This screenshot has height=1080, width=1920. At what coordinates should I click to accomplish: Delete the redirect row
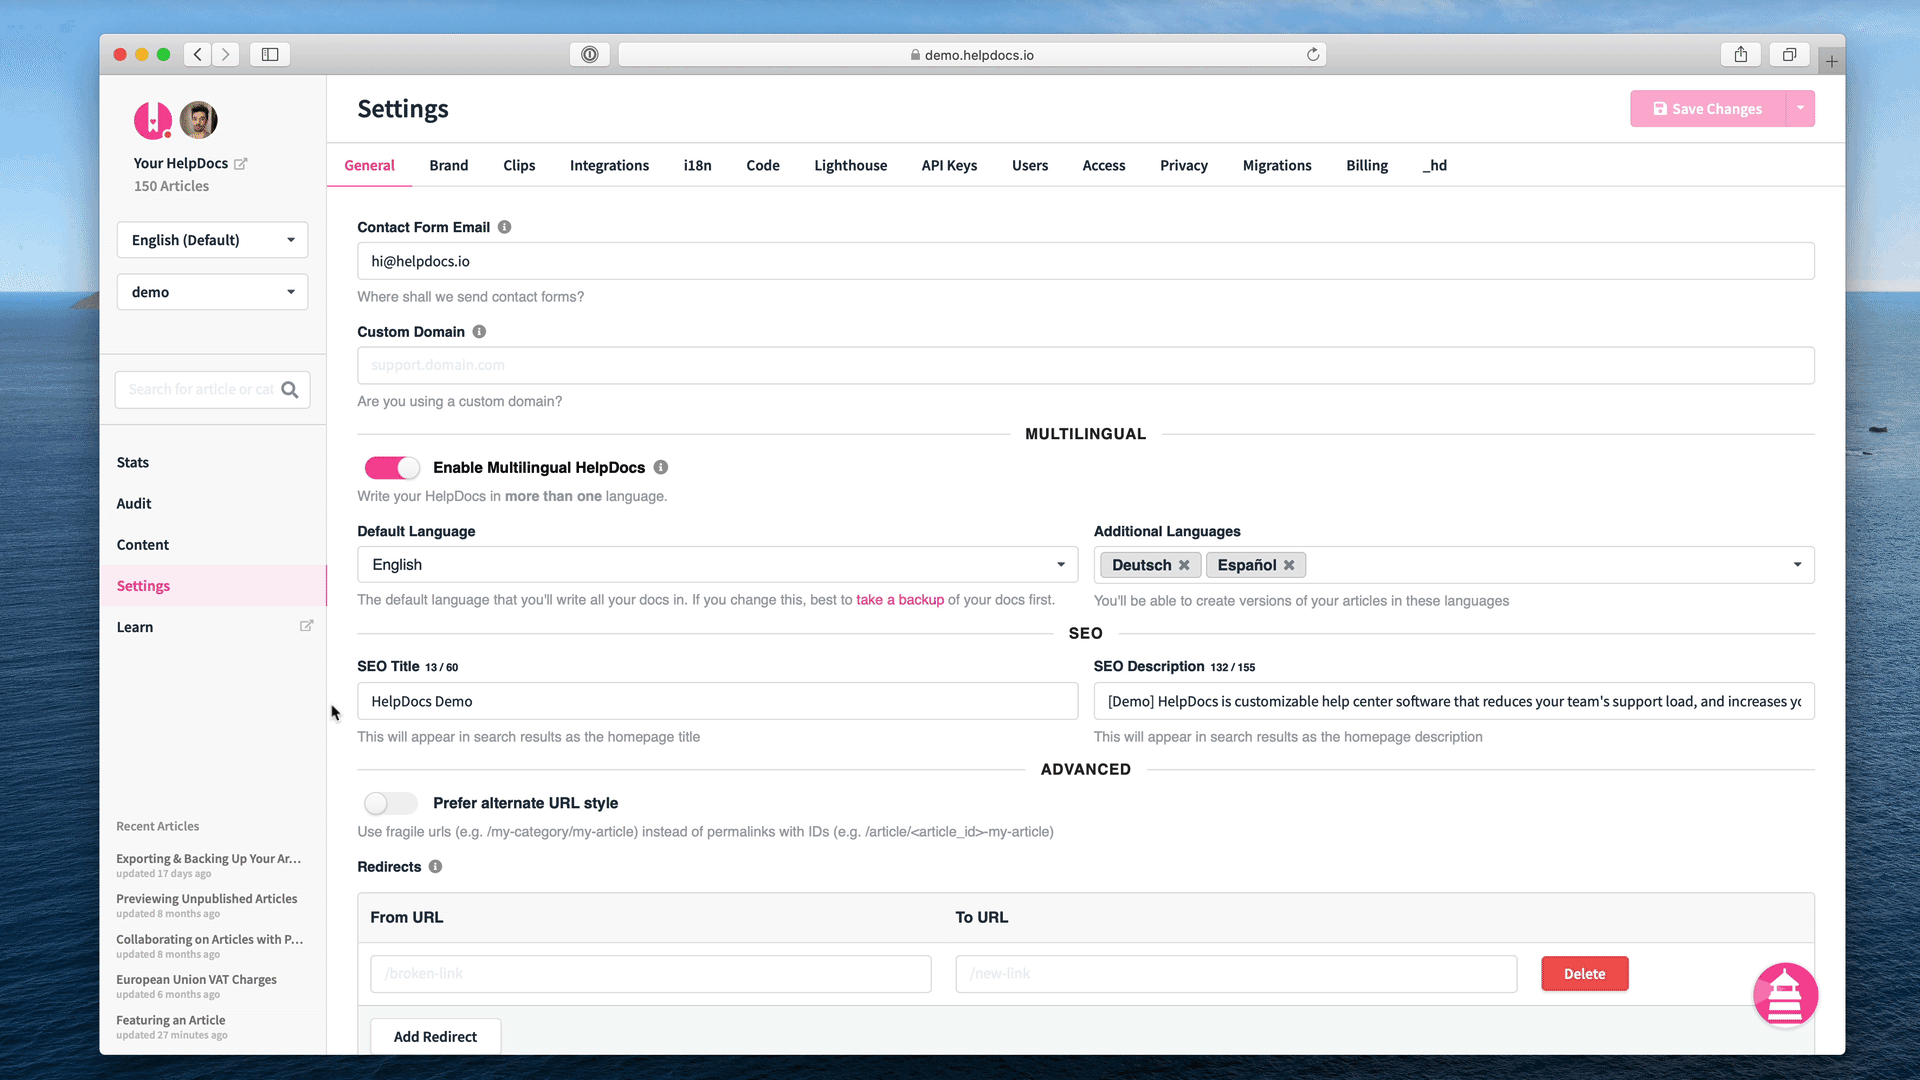pos(1584,974)
